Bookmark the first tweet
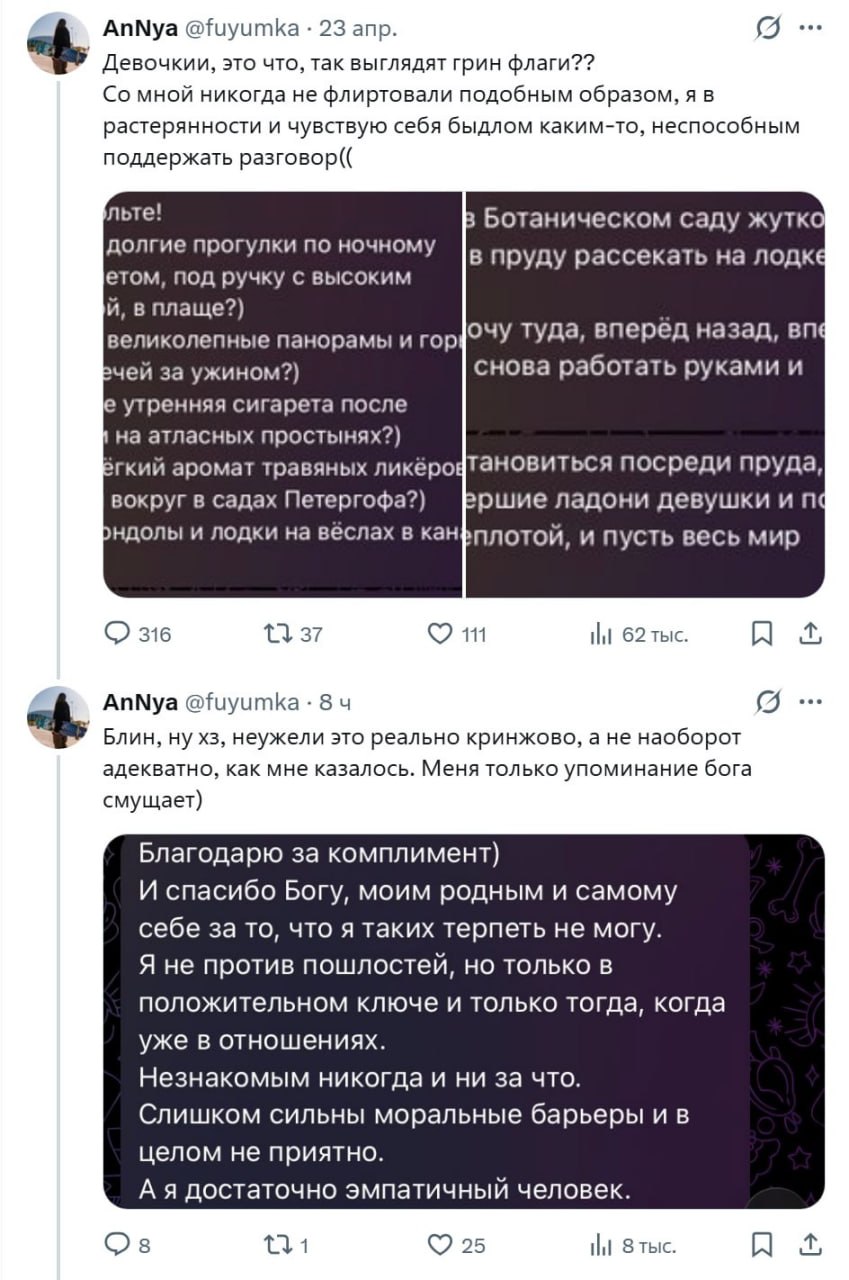 coord(761,634)
